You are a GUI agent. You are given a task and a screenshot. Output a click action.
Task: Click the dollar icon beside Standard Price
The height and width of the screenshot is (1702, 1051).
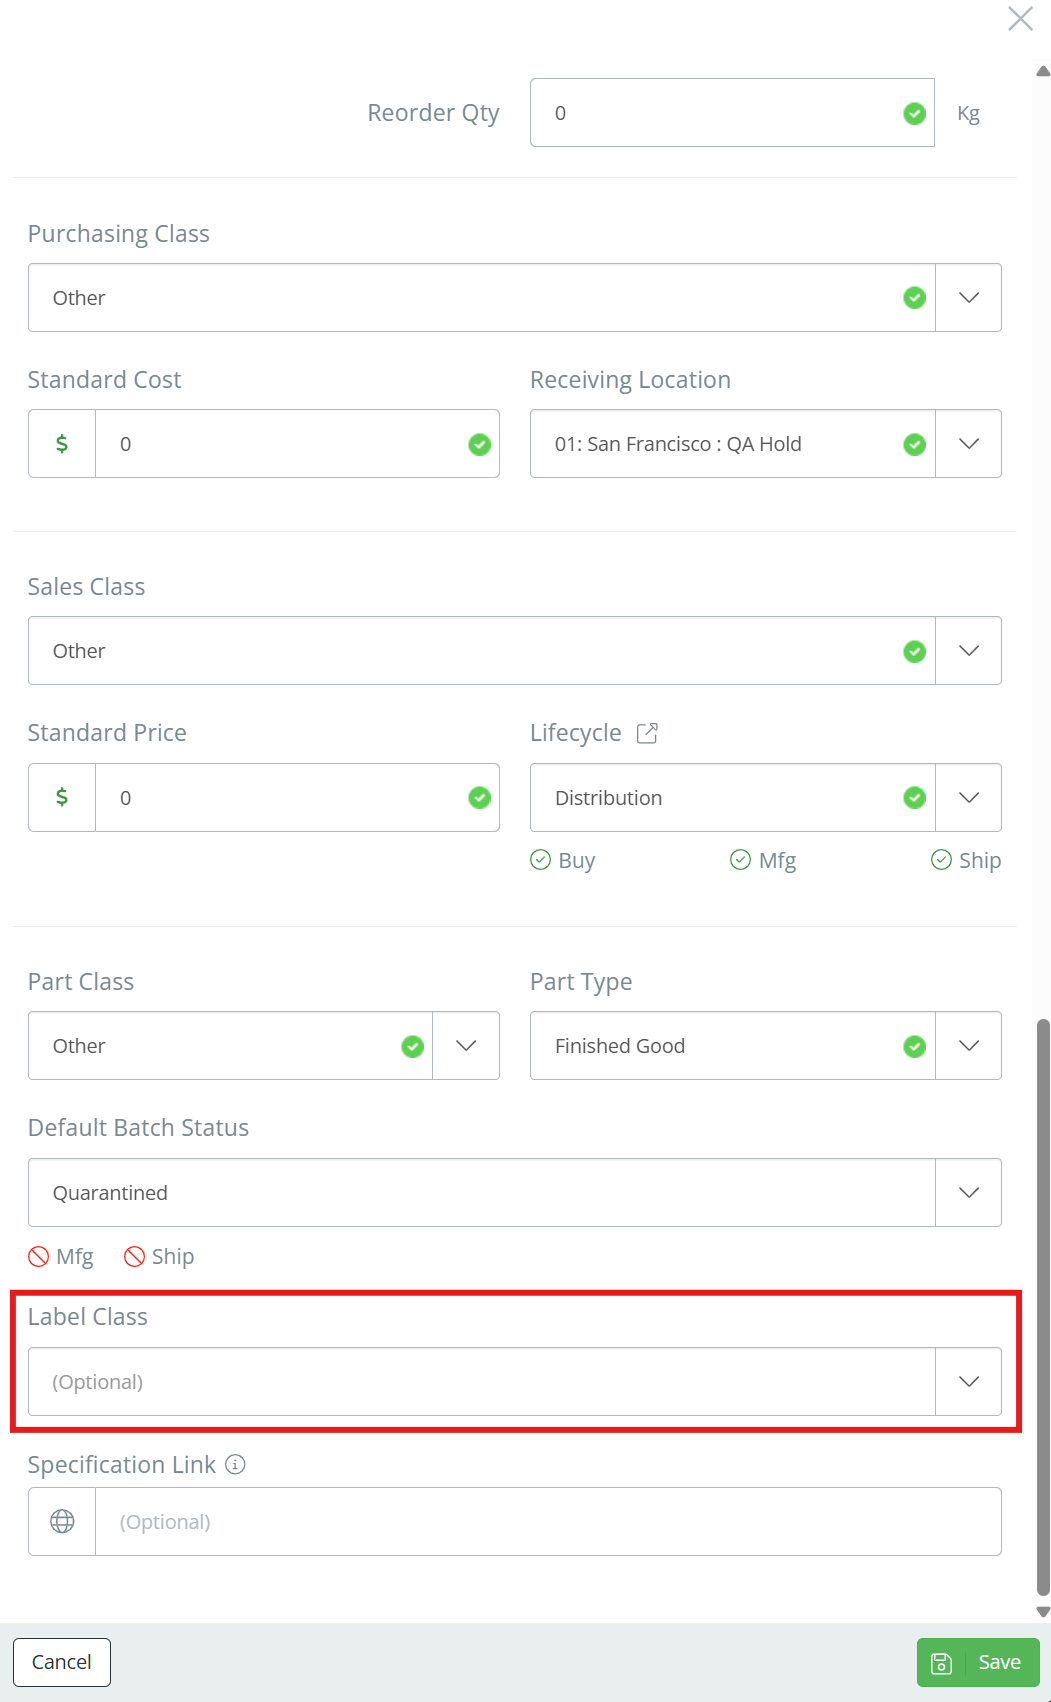pyautogui.click(x=62, y=797)
